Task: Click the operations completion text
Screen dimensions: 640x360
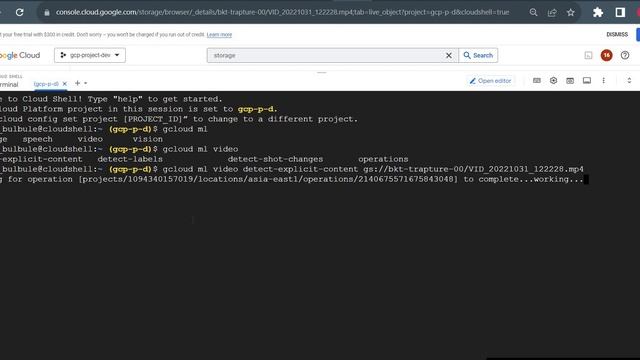Action: coord(383,159)
